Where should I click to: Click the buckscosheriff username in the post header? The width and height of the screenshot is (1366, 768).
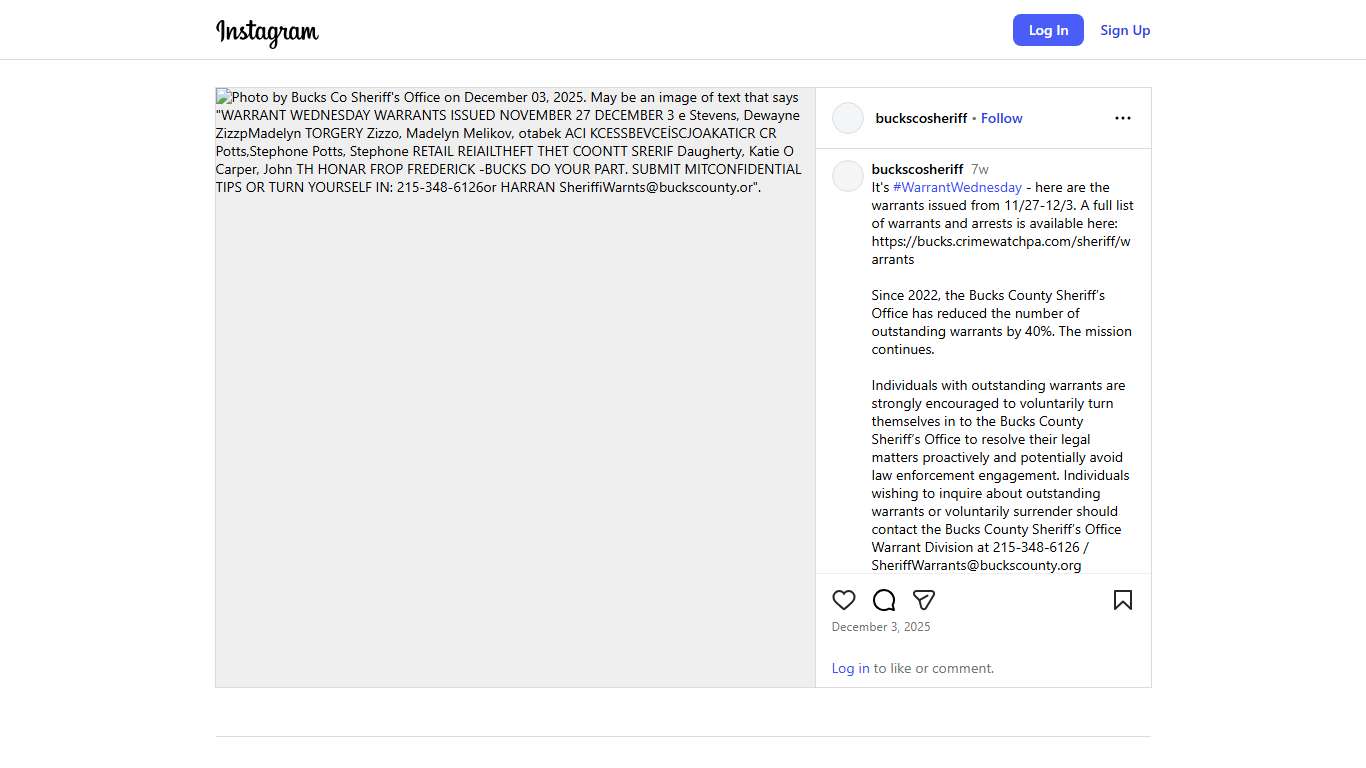tap(921, 118)
